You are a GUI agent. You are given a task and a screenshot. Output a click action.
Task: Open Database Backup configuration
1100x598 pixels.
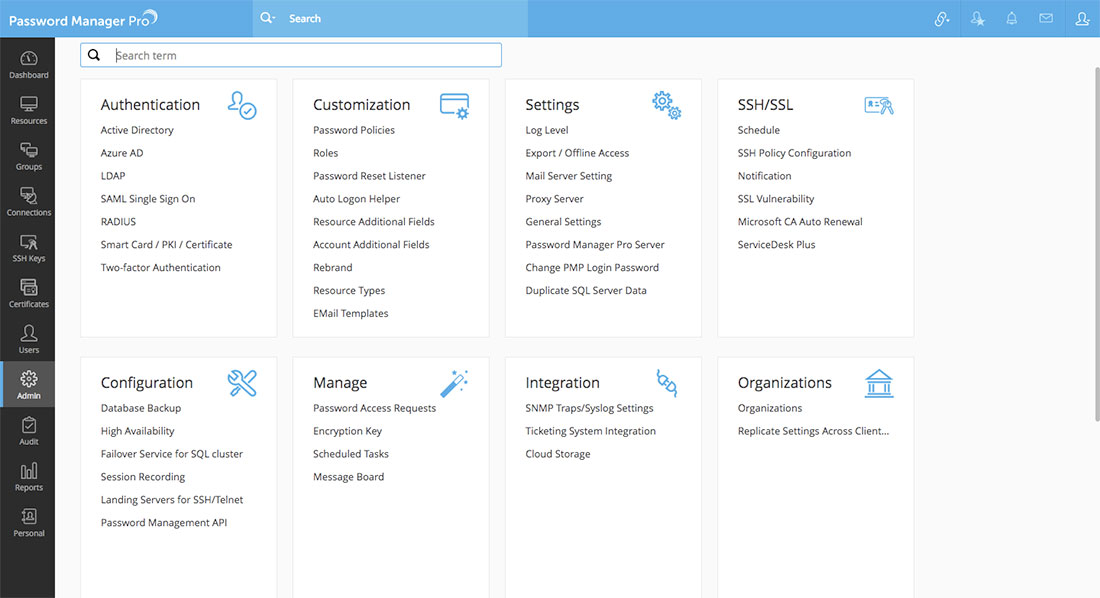pos(141,408)
